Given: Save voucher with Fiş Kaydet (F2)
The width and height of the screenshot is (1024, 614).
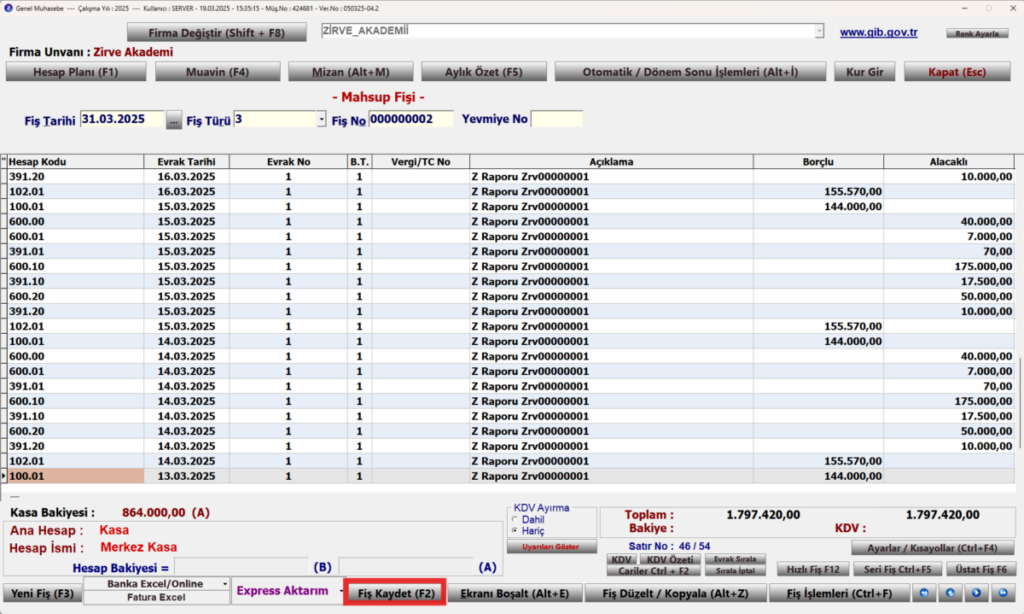Looking at the screenshot, I should coord(396,593).
